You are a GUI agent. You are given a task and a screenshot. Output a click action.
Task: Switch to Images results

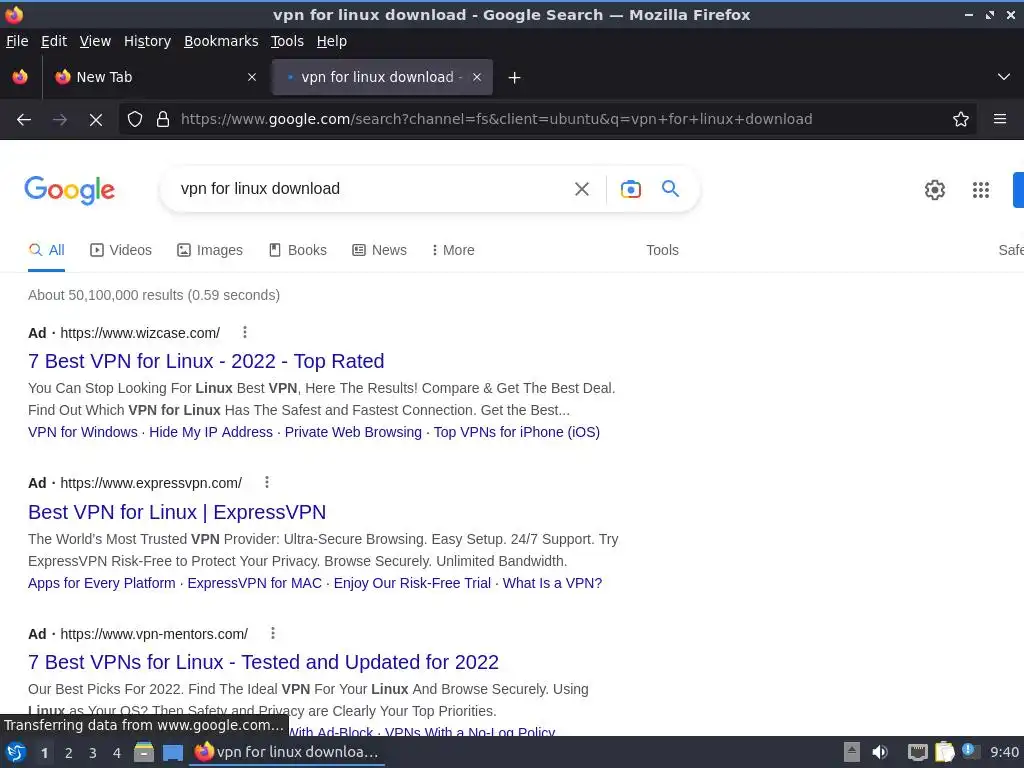click(210, 250)
